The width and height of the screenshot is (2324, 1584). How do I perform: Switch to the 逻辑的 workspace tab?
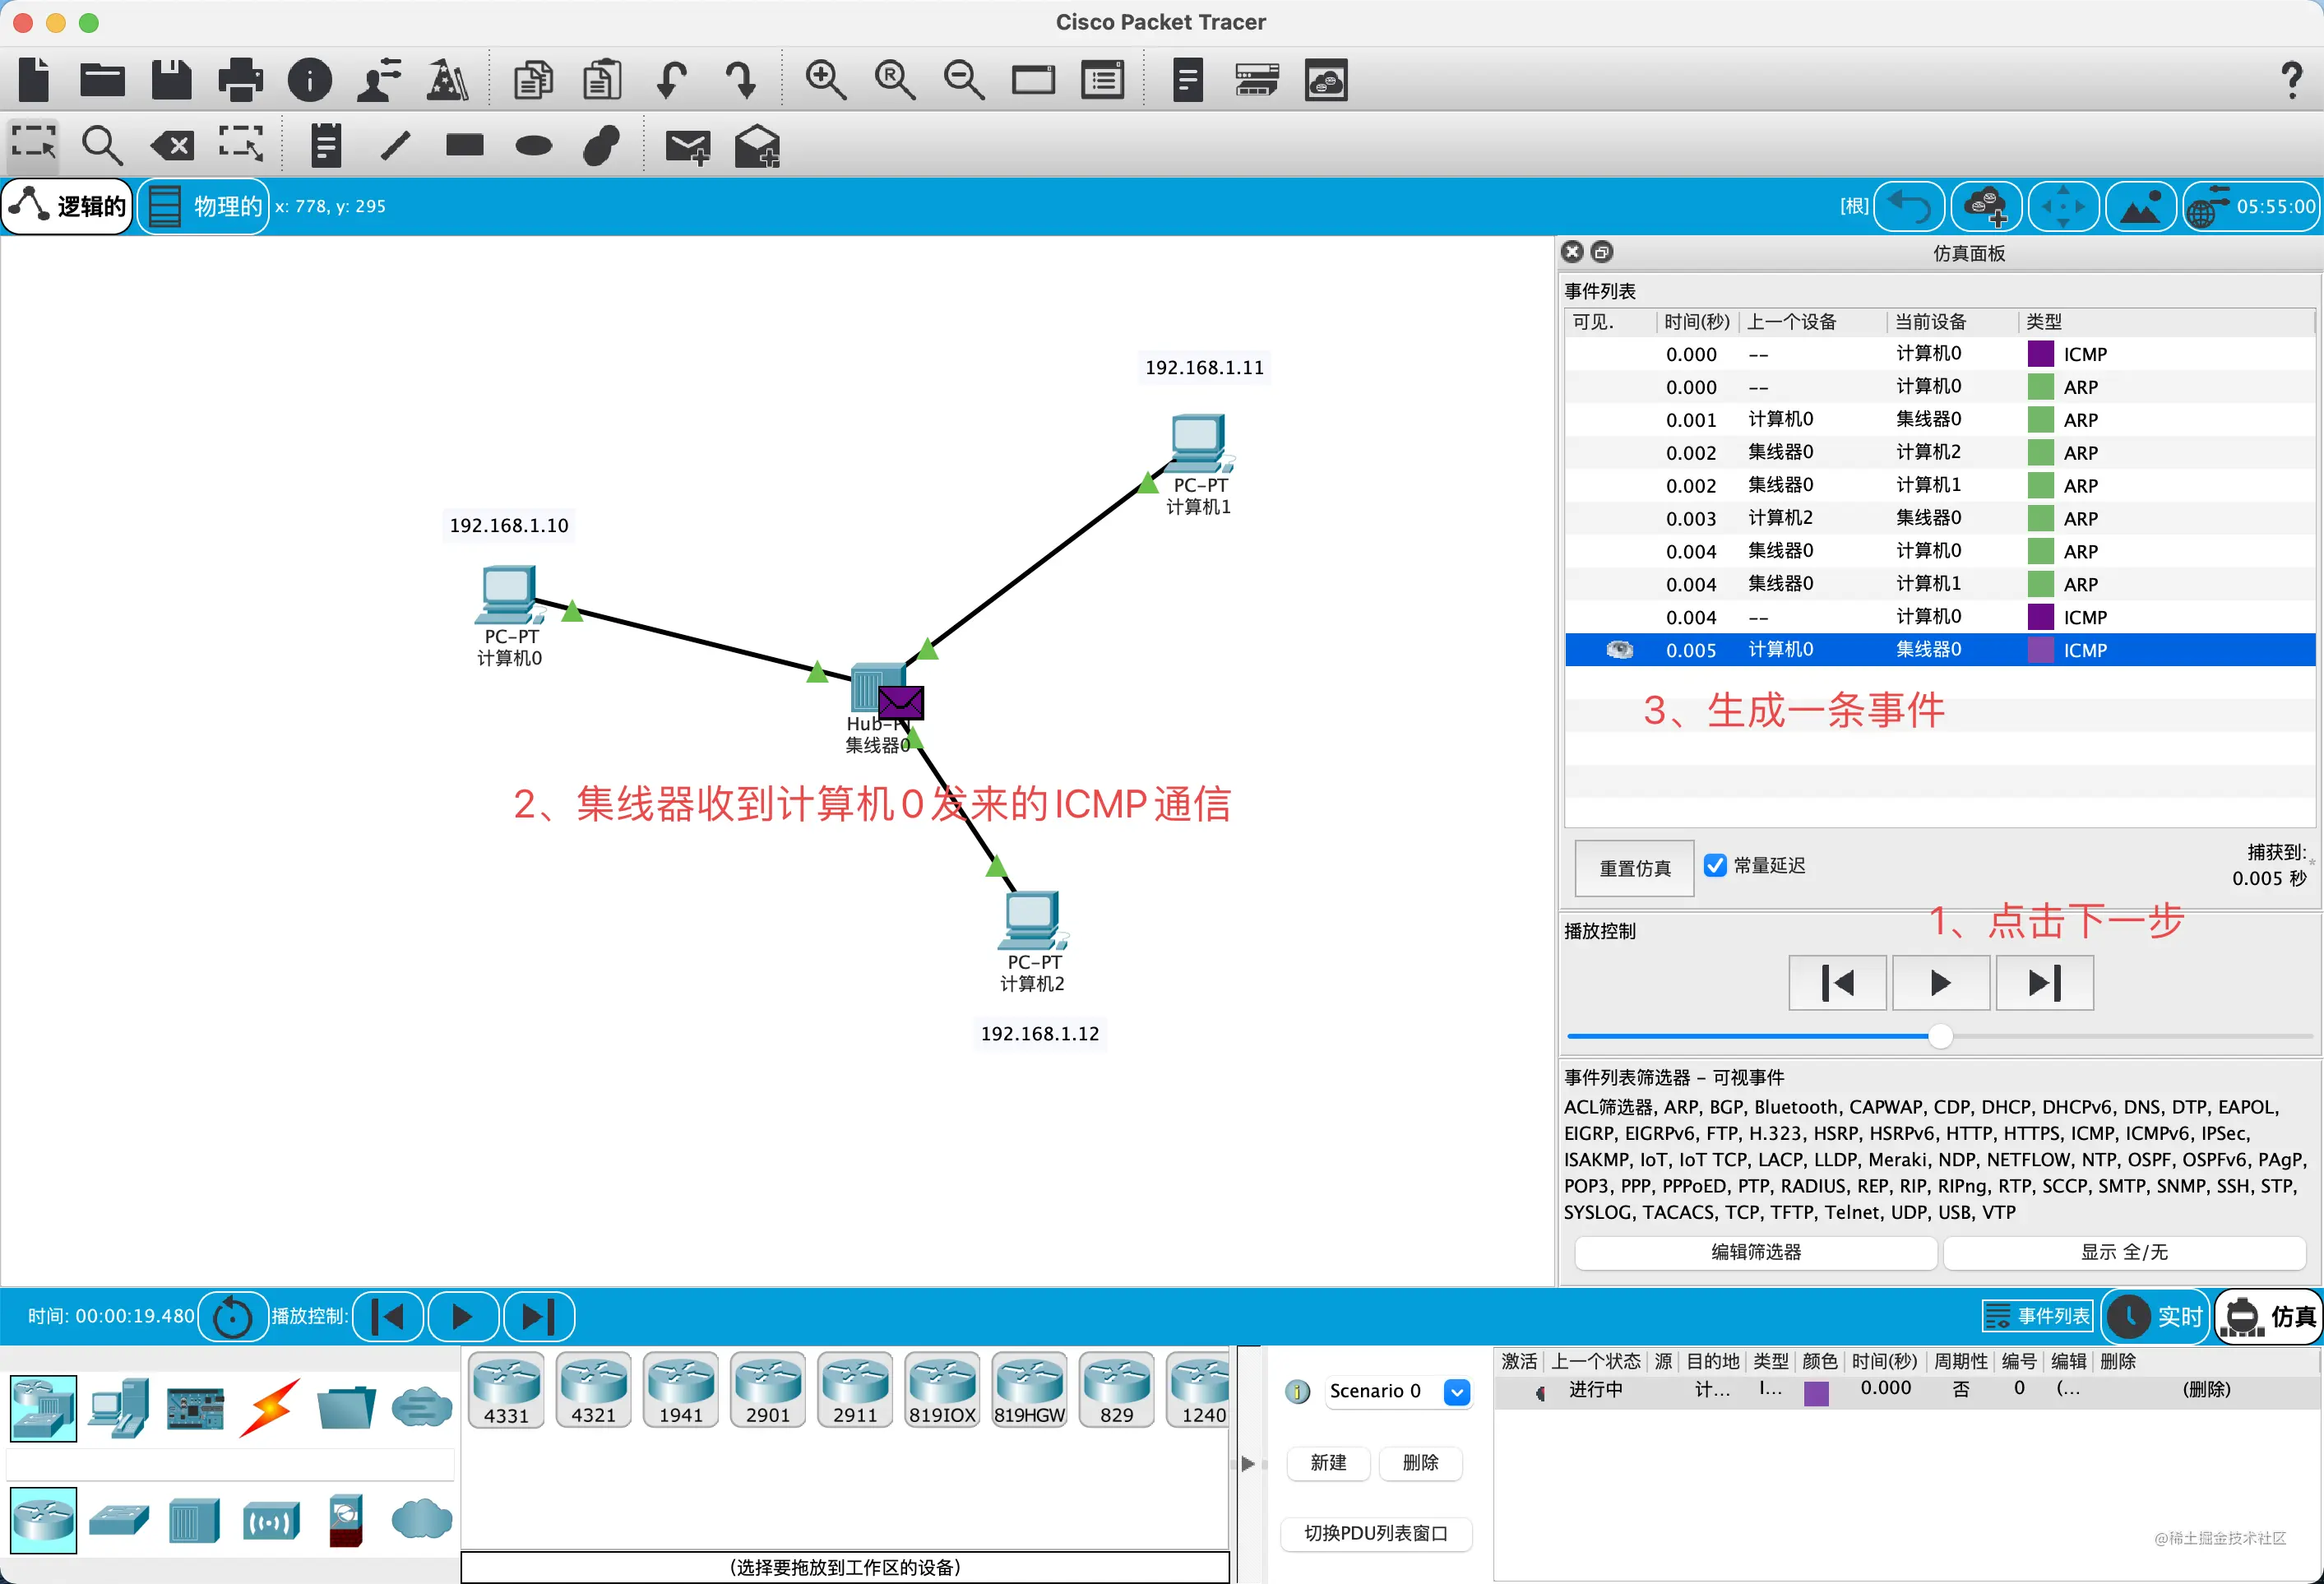pyautogui.click(x=67, y=206)
